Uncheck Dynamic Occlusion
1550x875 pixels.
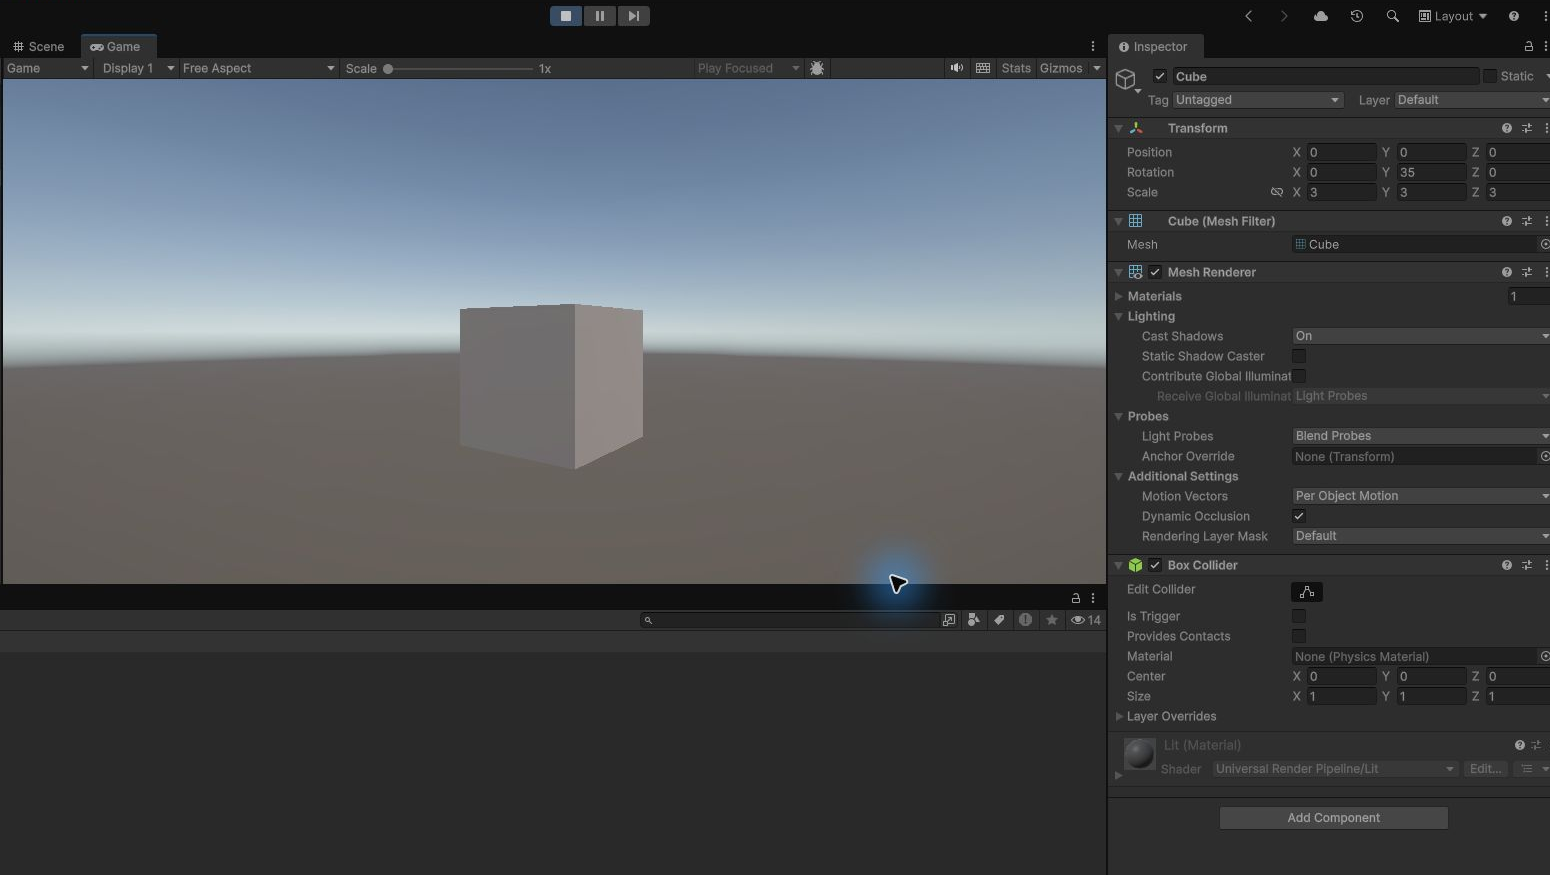click(x=1299, y=516)
